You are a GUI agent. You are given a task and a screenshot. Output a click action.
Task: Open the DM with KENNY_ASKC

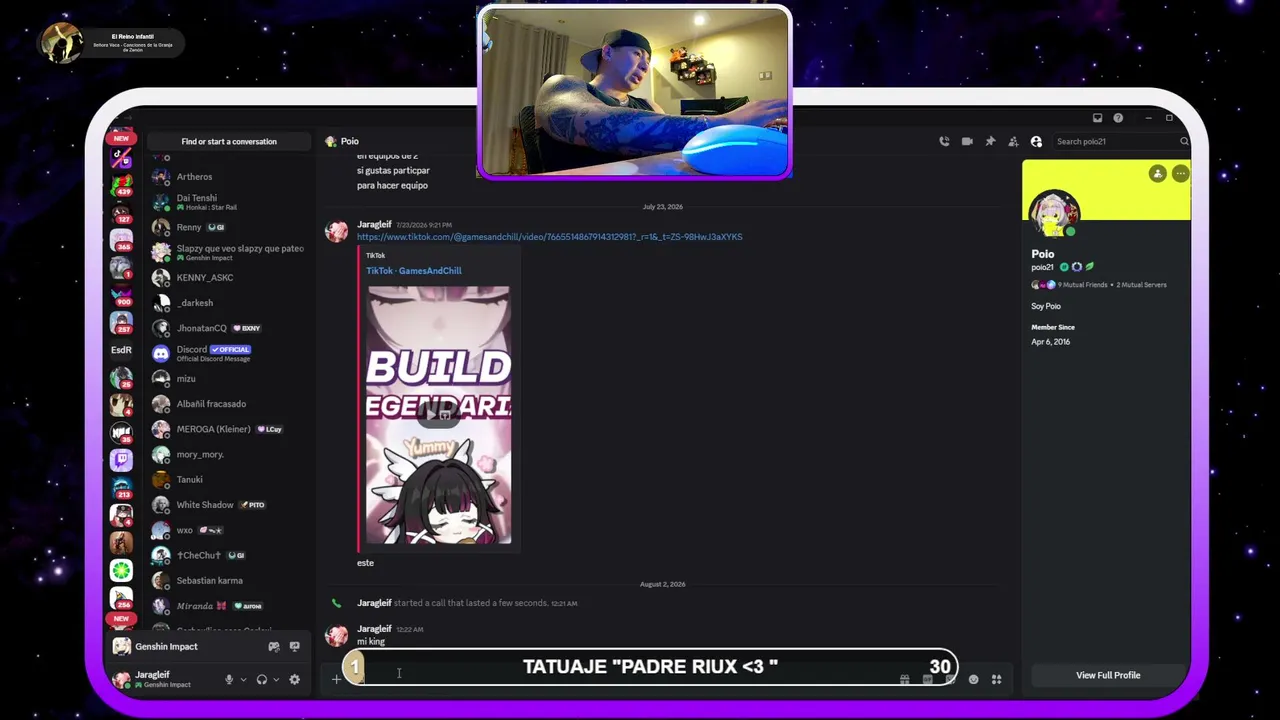pos(228,277)
